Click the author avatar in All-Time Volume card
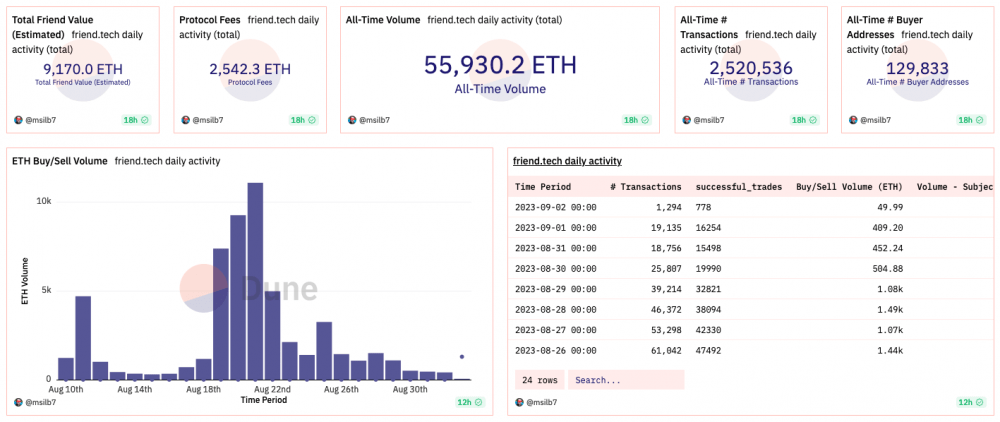Viewport: 1000px width, 422px height. pyautogui.click(x=351, y=120)
